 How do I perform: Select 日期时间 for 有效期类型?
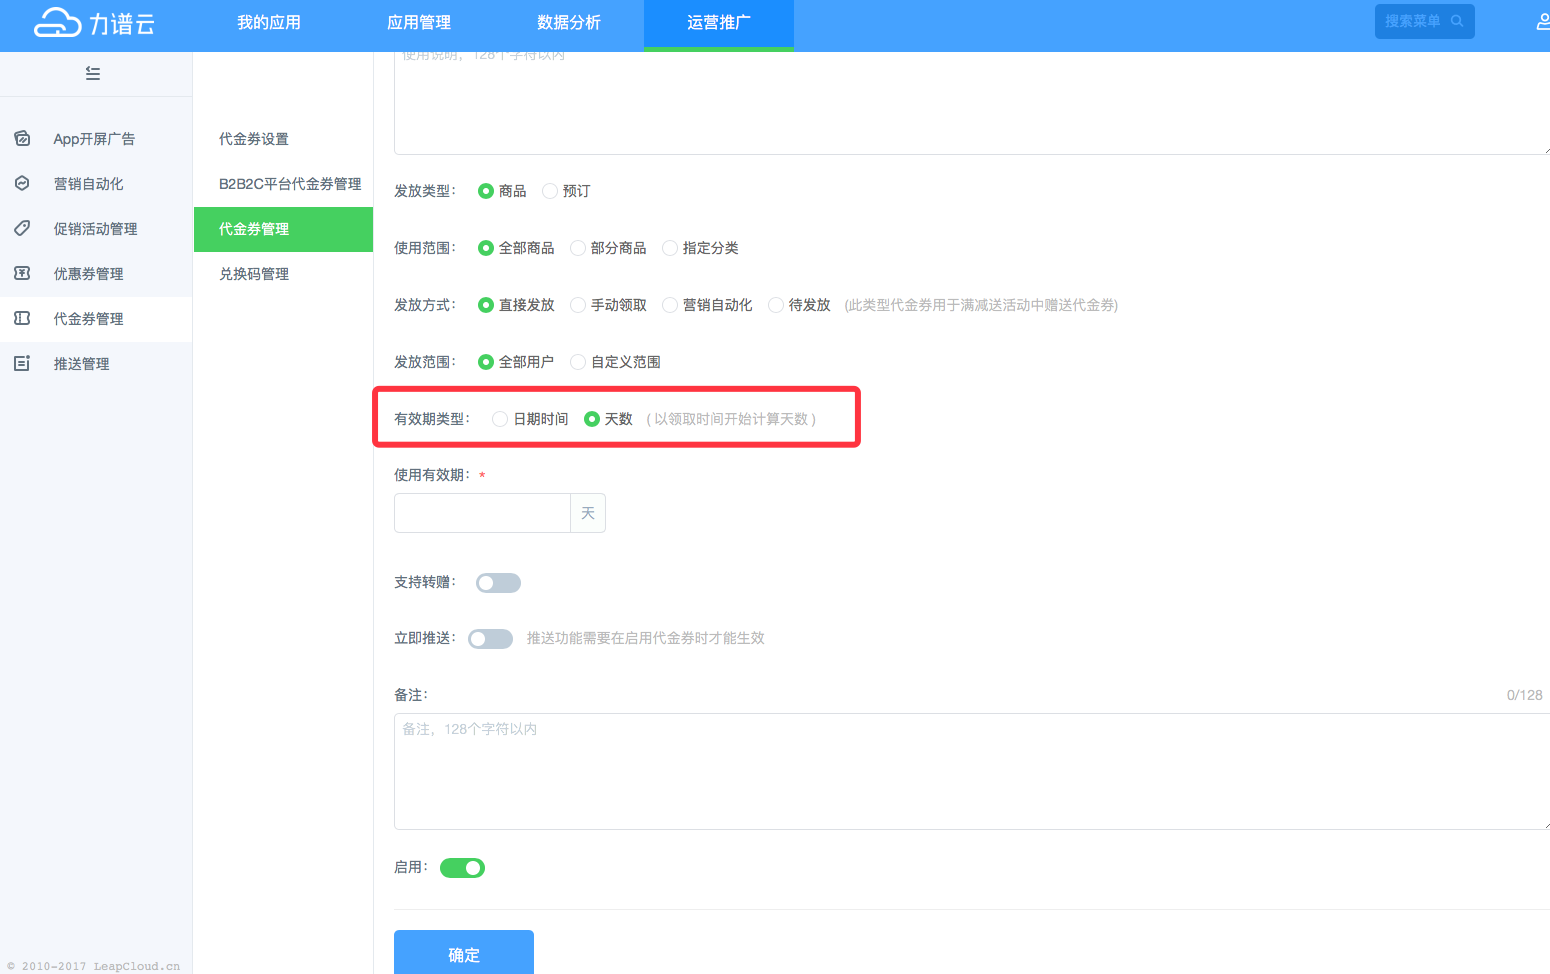pos(500,419)
